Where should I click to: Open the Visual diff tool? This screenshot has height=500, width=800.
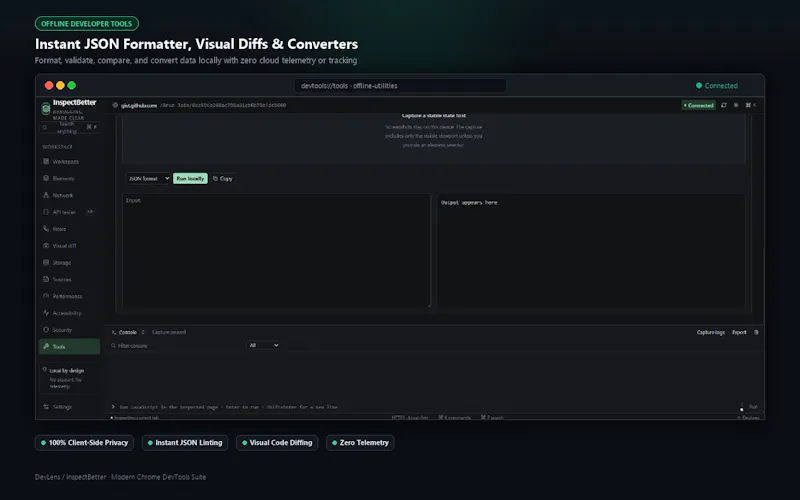(x=69, y=246)
